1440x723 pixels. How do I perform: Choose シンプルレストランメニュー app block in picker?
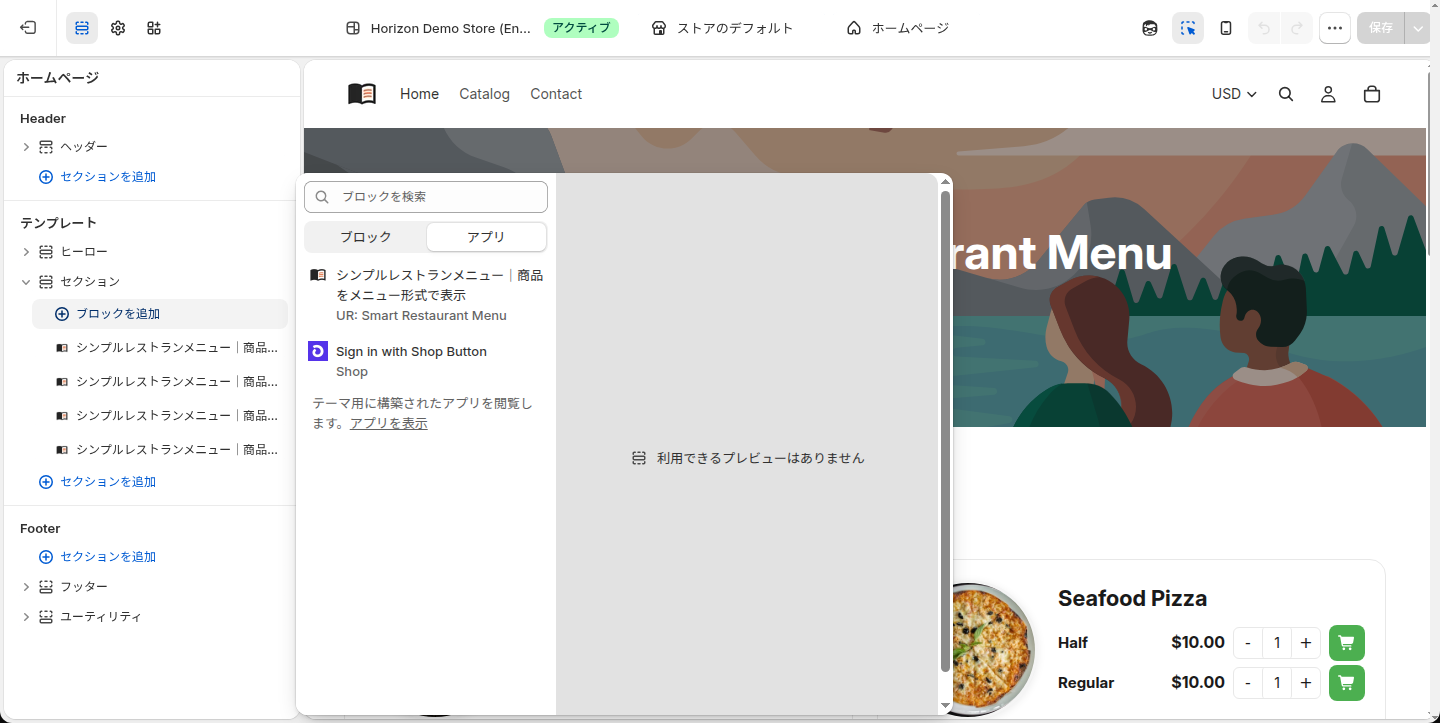pos(426,295)
